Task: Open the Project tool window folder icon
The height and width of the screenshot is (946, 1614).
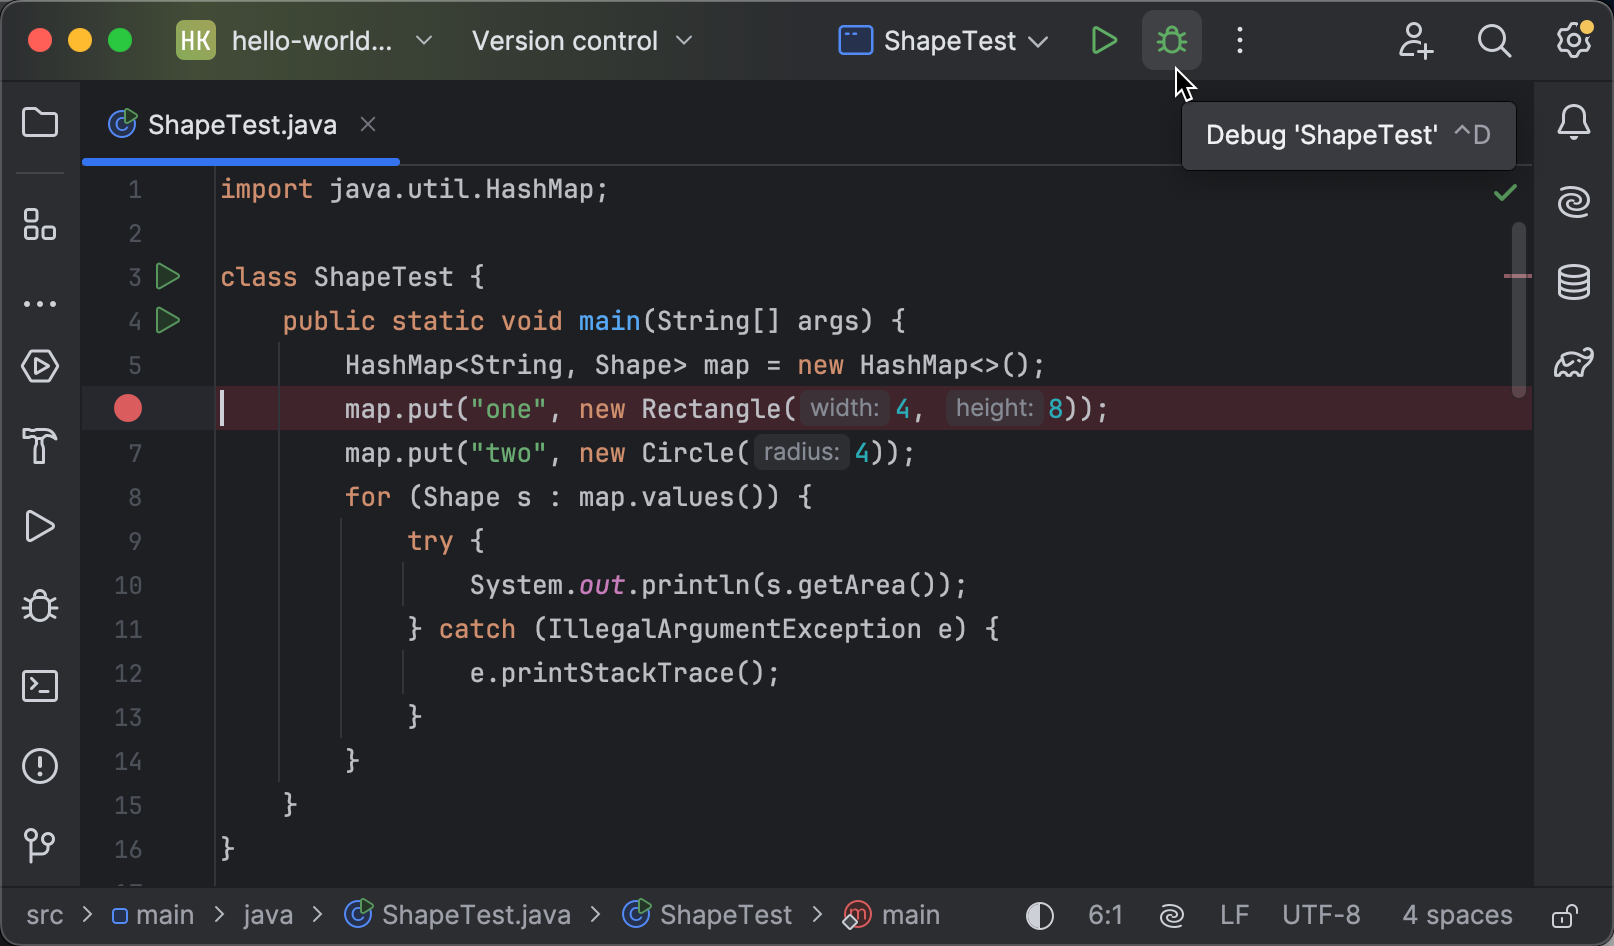Action: pyautogui.click(x=40, y=122)
